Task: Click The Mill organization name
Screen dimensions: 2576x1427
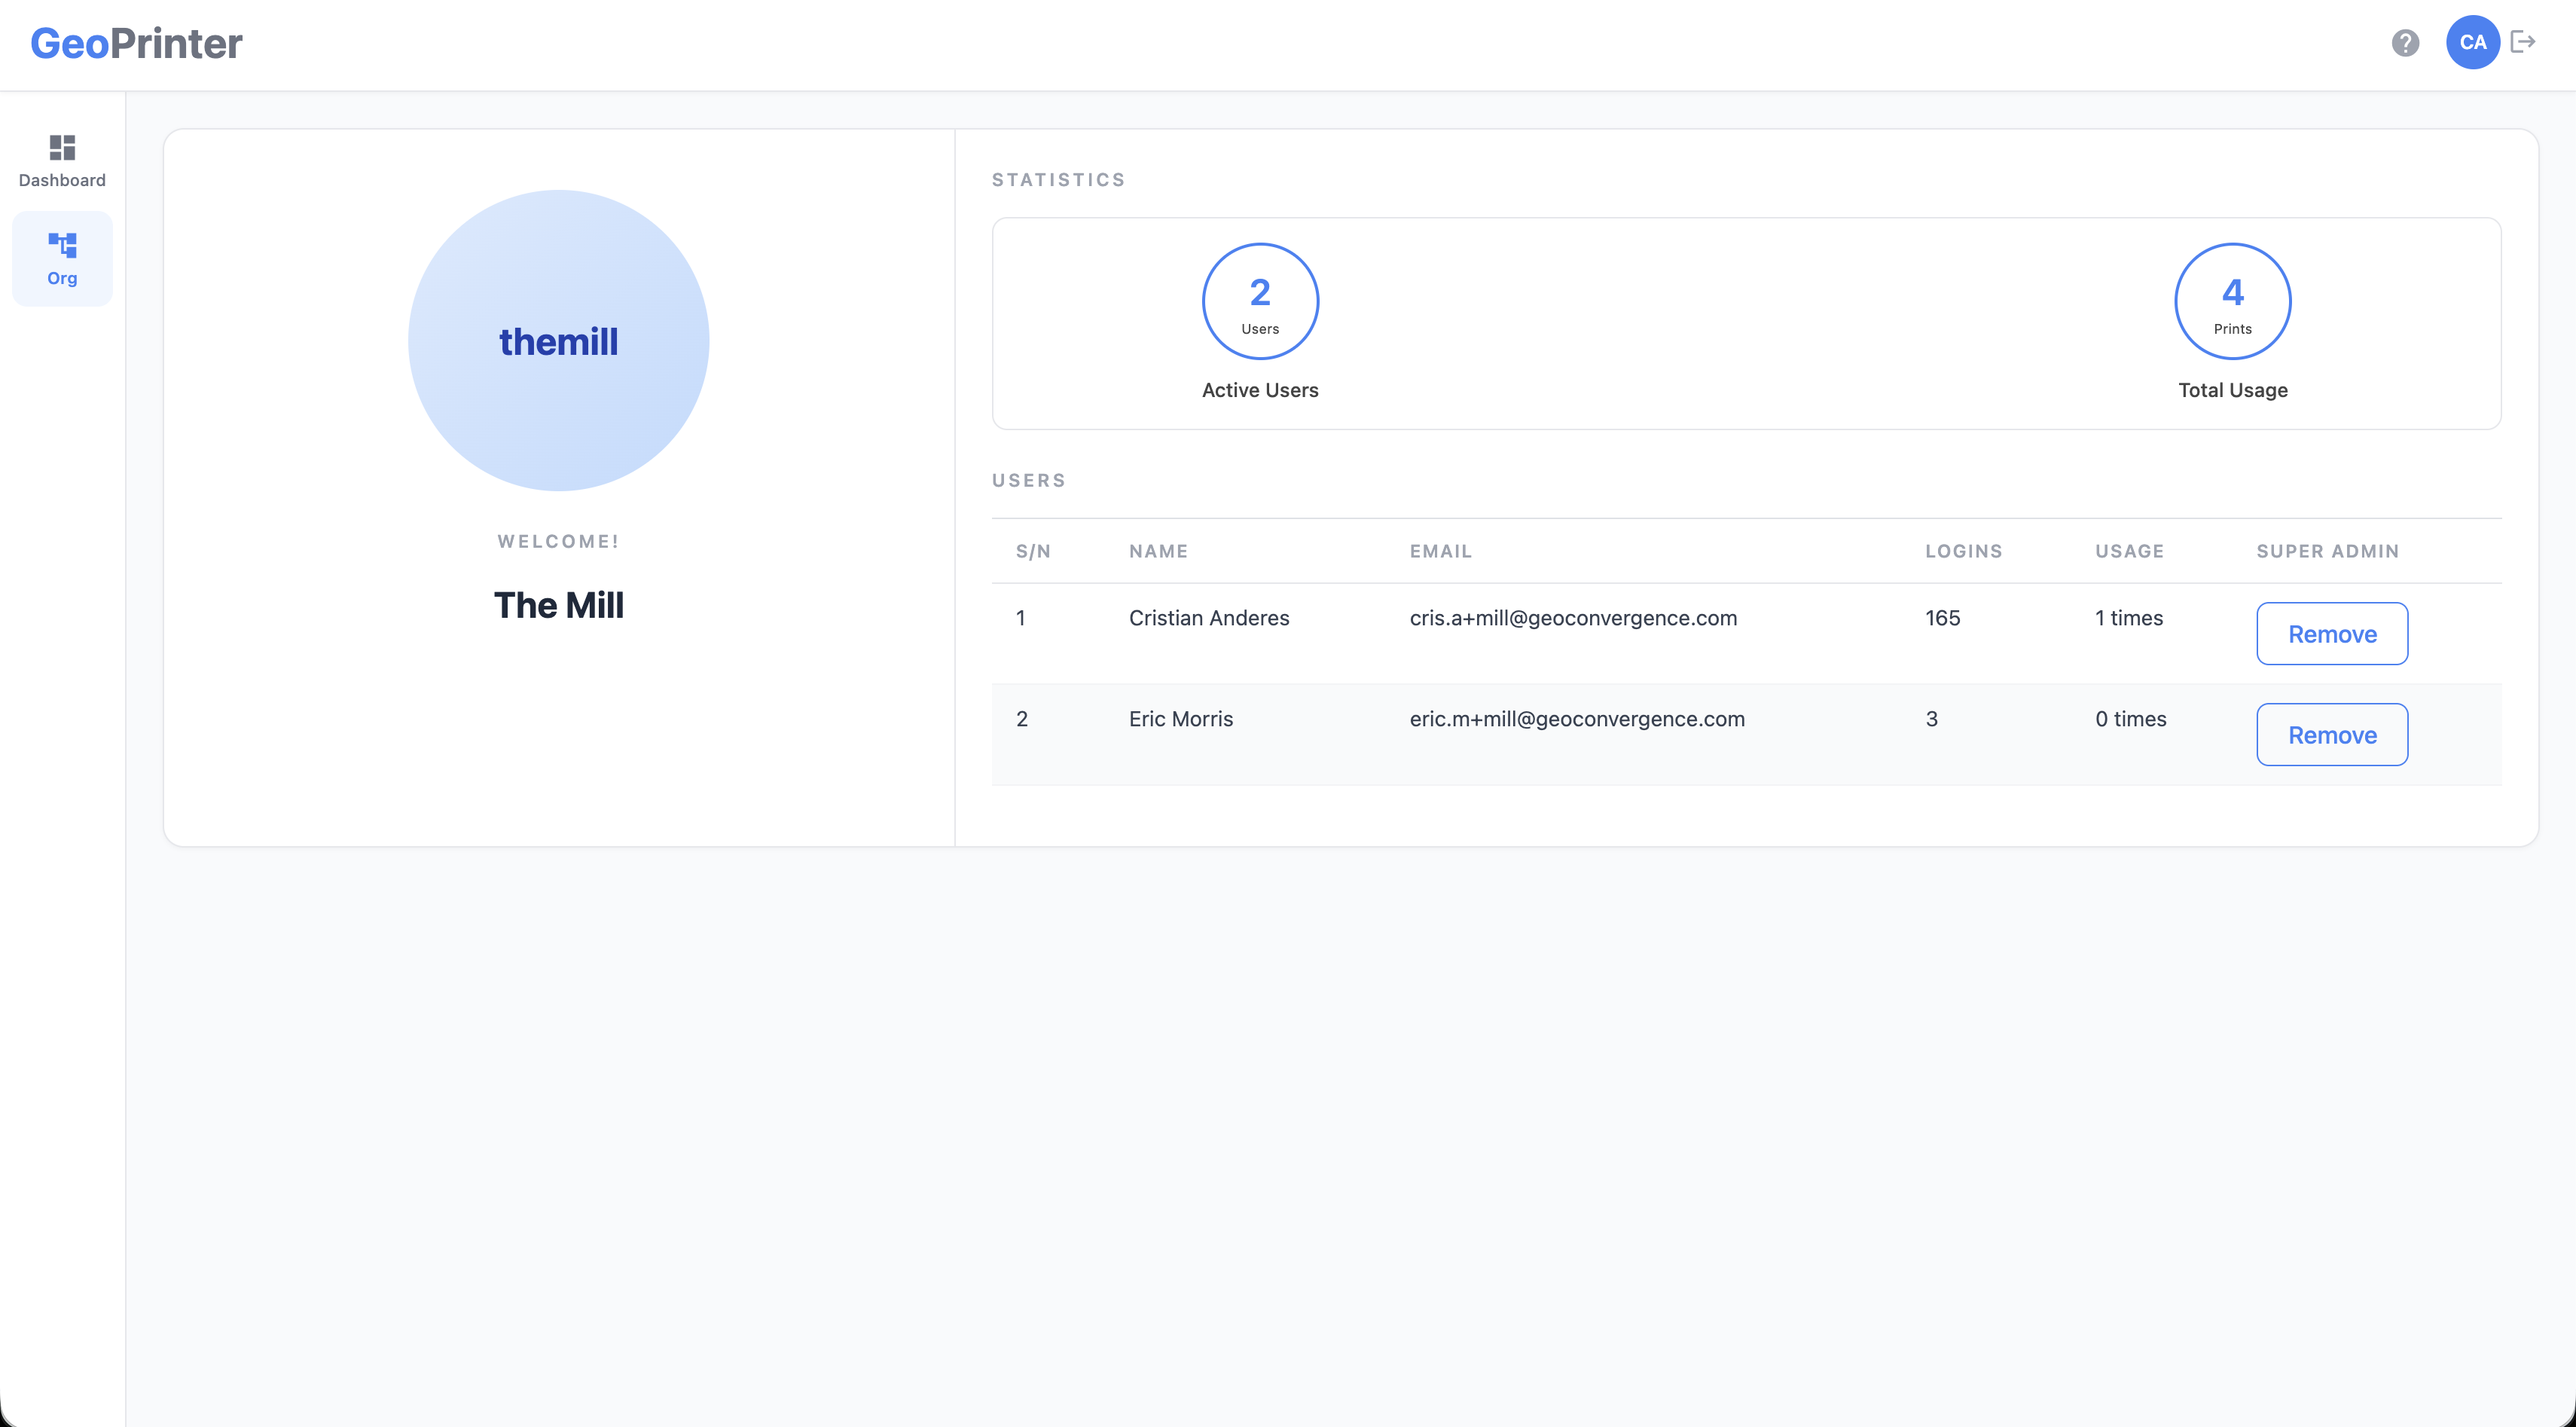Action: coord(559,605)
